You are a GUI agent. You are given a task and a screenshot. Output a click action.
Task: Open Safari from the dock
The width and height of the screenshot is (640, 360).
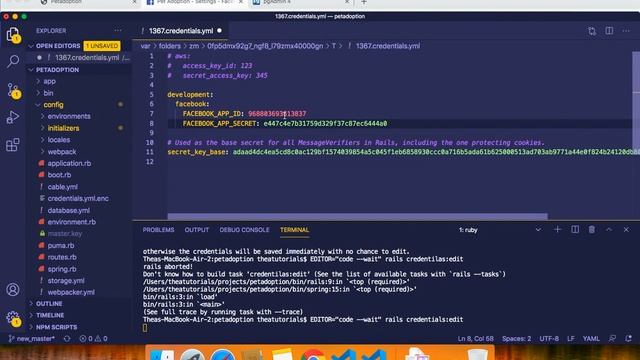pyautogui.click(x=222, y=354)
